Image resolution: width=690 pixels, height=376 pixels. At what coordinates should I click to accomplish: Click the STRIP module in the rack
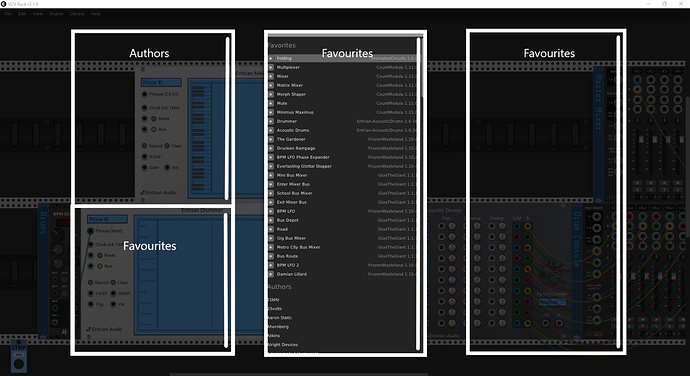[19, 357]
